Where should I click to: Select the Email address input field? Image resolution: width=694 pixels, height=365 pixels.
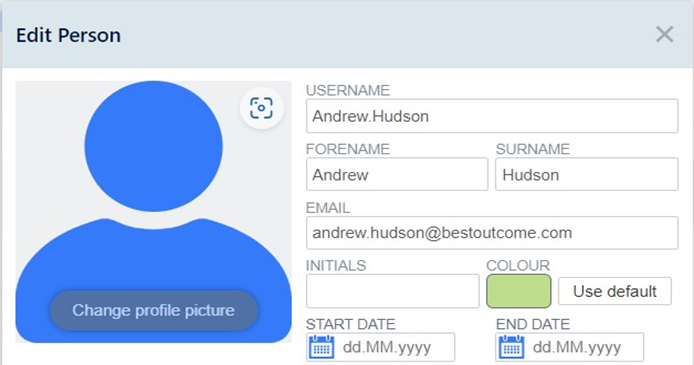[492, 233]
